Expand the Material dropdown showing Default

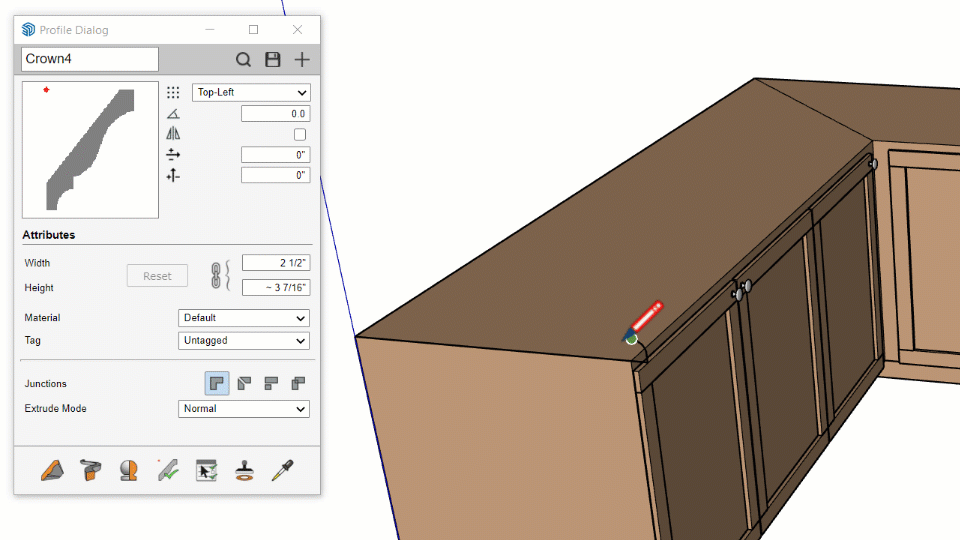pyautogui.click(x=244, y=318)
